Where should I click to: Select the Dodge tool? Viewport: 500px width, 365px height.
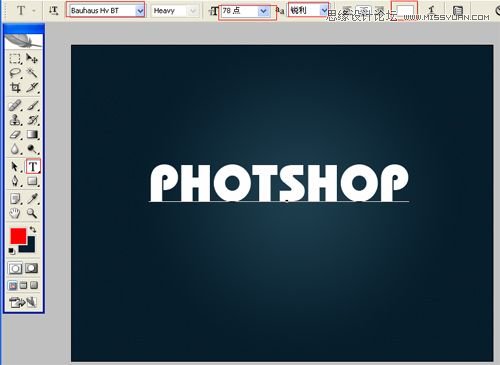coord(32,149)
